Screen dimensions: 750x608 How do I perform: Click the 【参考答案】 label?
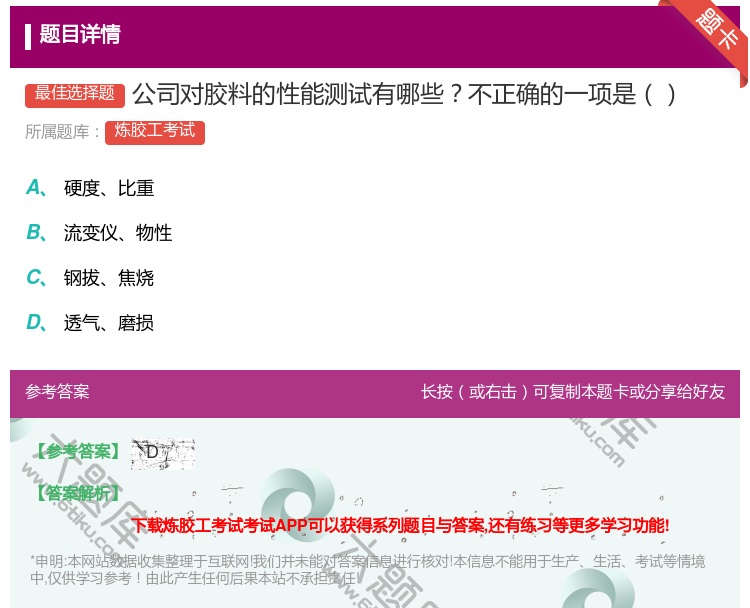click(78, 451)
